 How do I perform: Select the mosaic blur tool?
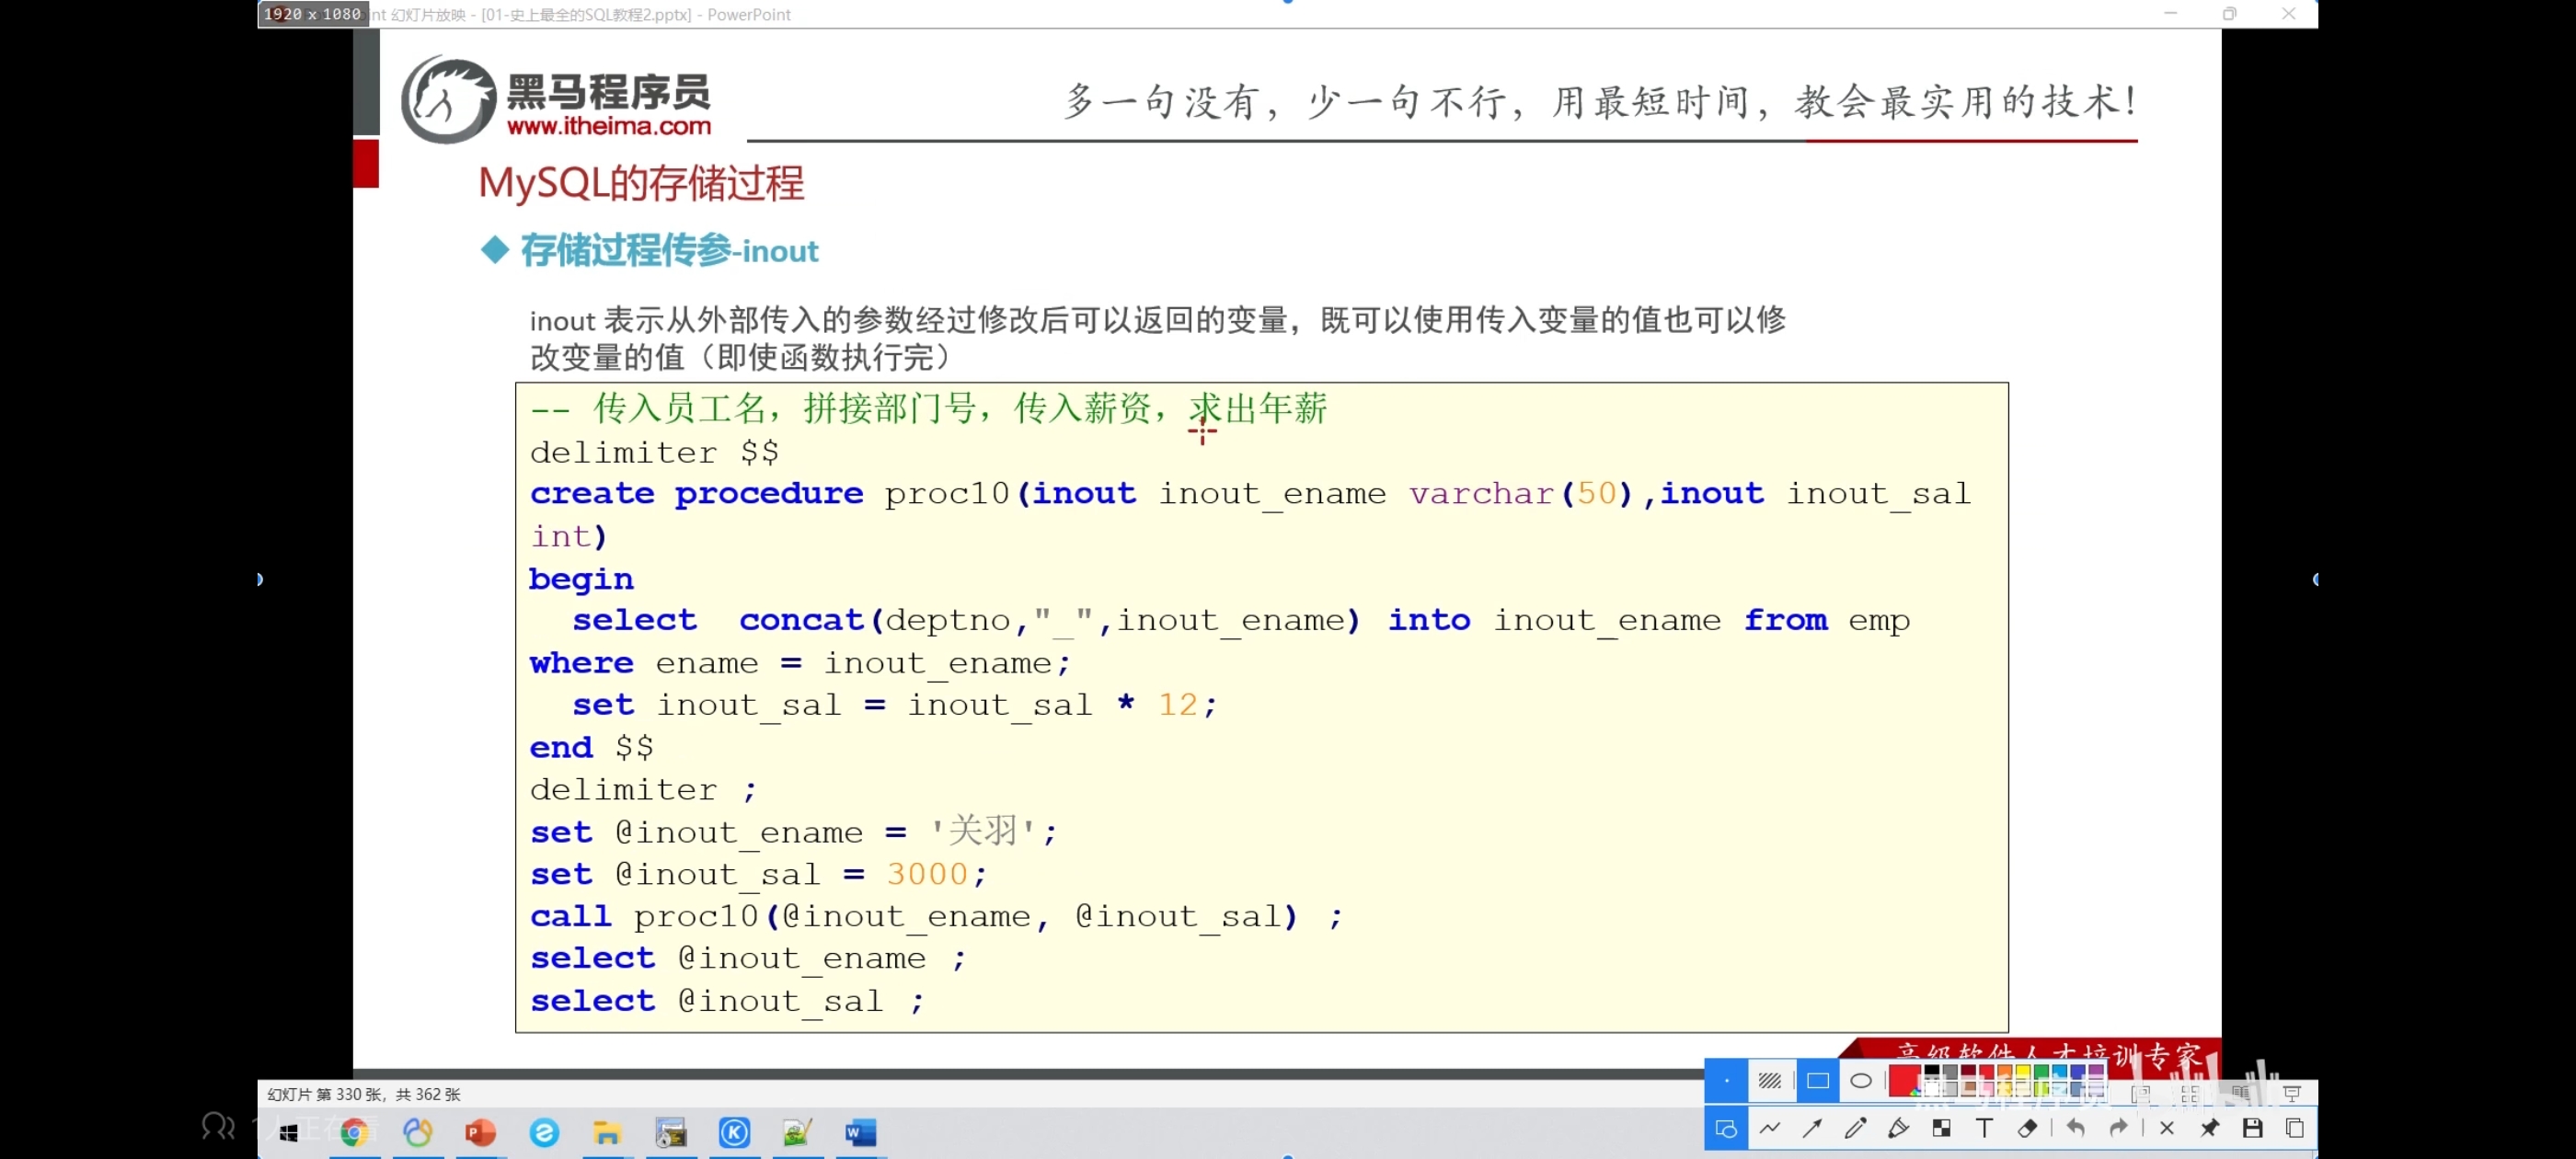coord(1941,1129)
